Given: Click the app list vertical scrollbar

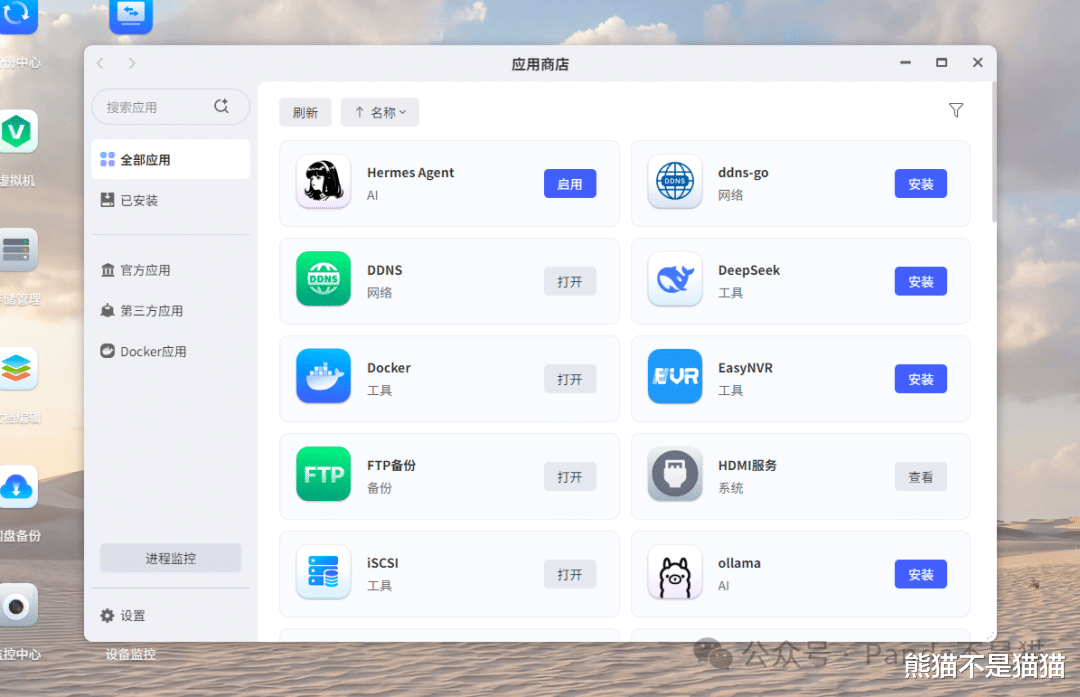Looking at the screenshot, I should click(993, 152).
